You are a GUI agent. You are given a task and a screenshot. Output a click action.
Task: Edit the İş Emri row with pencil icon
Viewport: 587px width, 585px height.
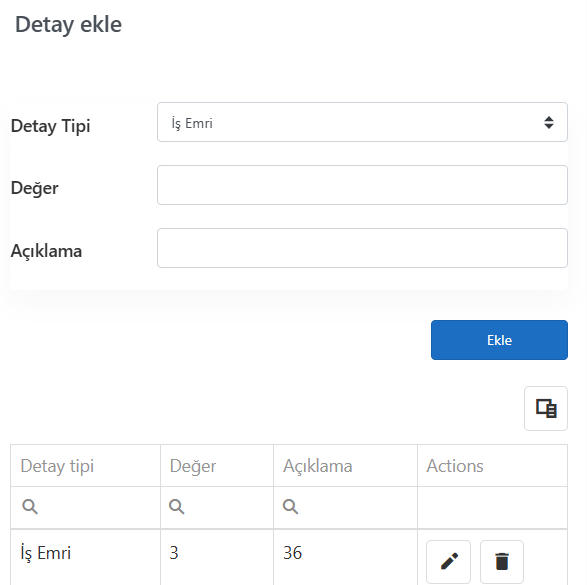[448, 561]
